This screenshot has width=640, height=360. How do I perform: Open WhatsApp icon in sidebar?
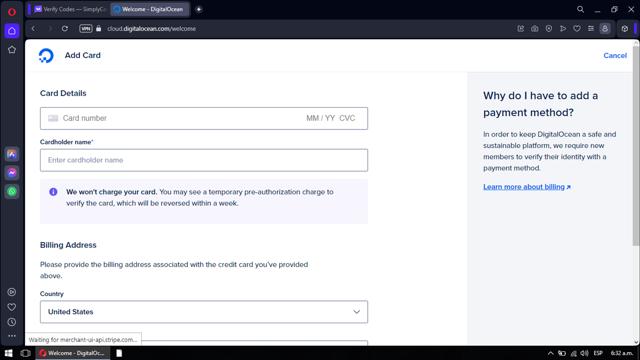point(12,191)
